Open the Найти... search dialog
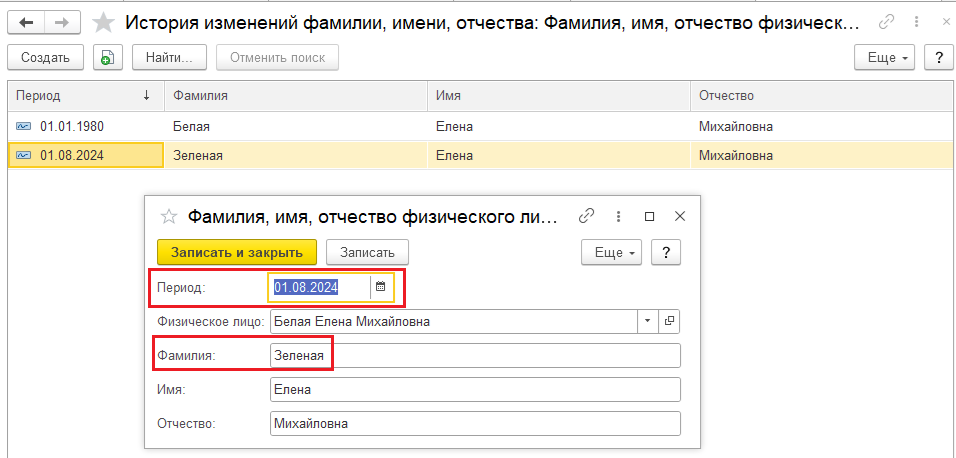 (x=169, y=58)
